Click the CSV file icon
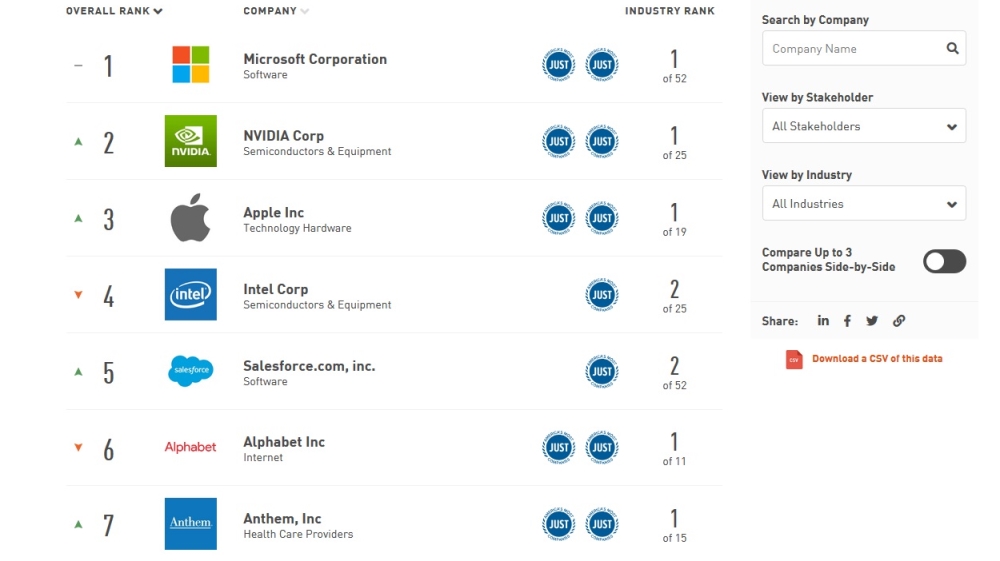This screenshot has height=561, width=1000. click(x=794, y=359)
